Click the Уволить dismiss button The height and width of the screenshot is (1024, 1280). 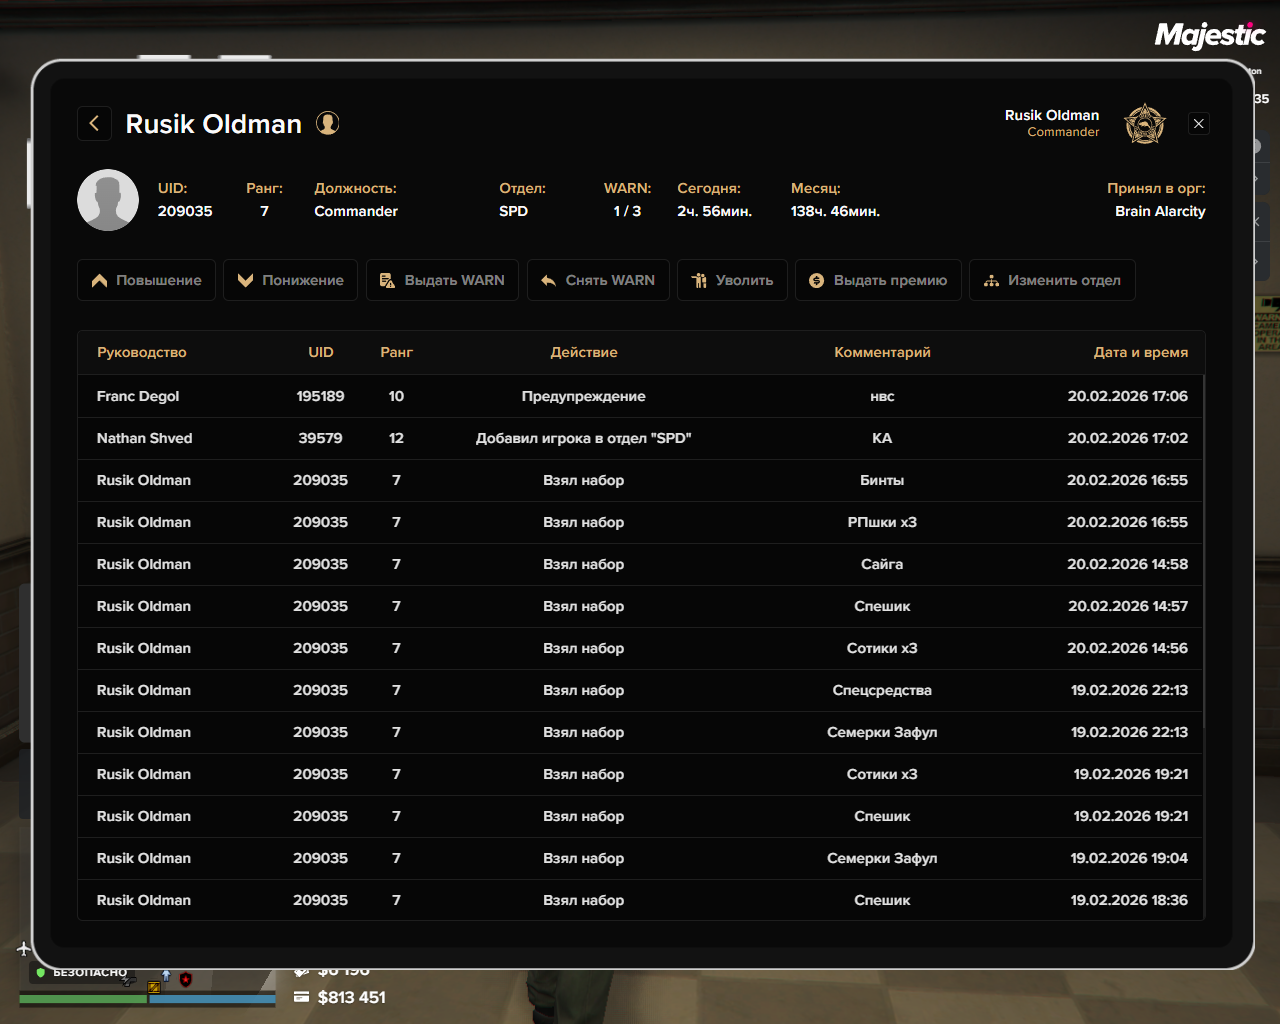pyautogui.click(x=732, y=280)
